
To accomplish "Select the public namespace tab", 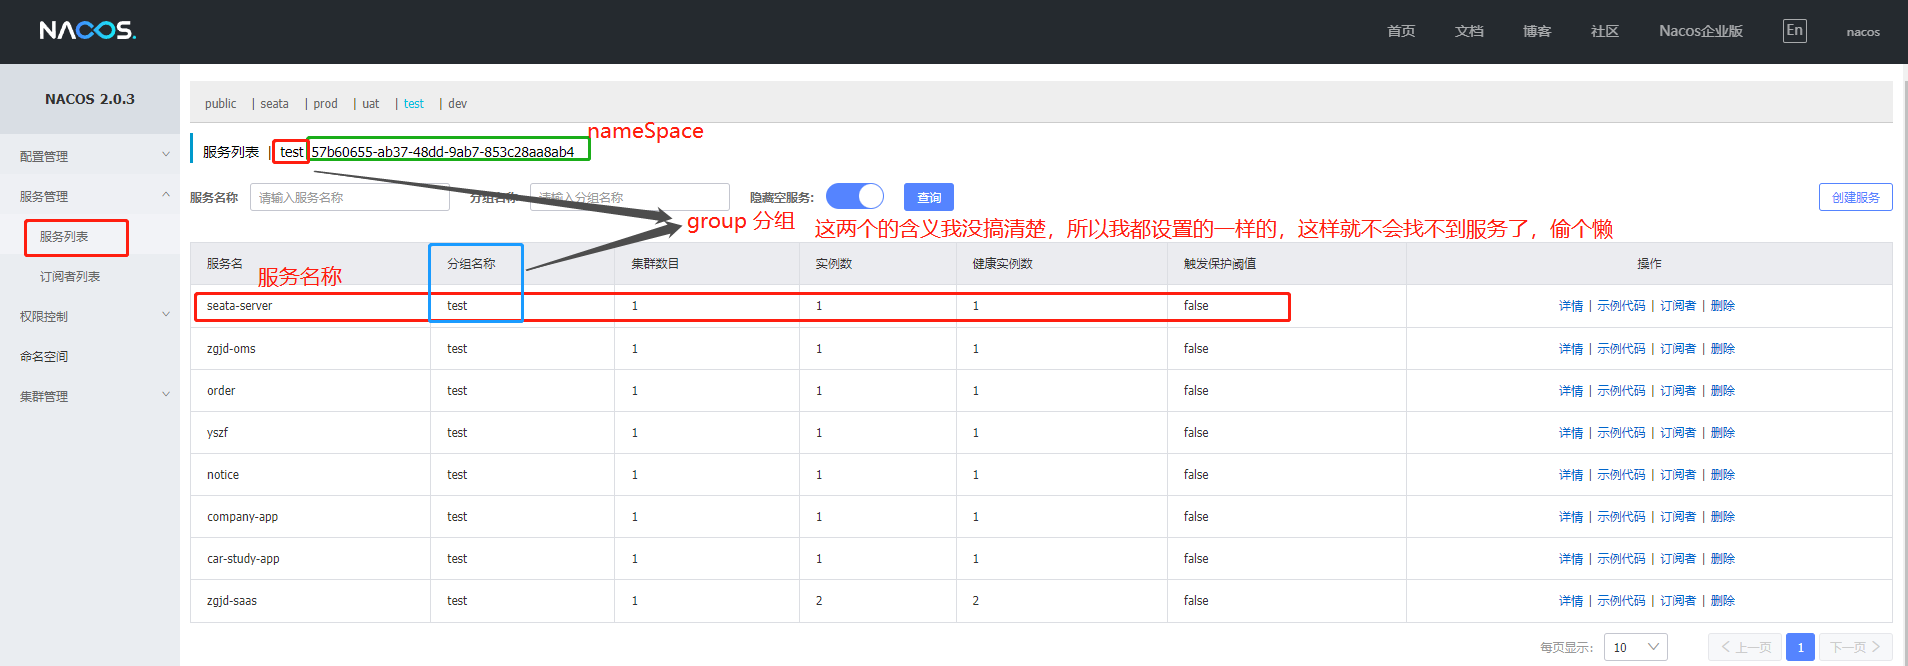I will [x=221, y=104].
